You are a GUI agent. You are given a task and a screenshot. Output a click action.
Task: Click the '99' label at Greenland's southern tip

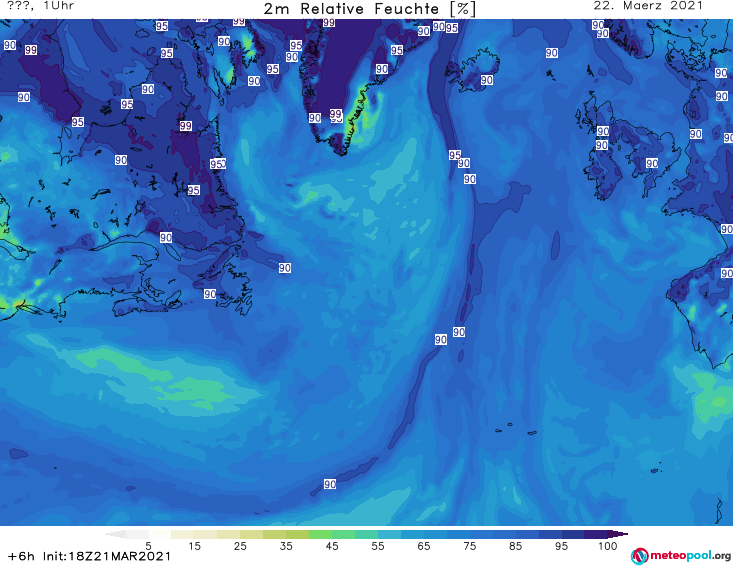[336, 114]
